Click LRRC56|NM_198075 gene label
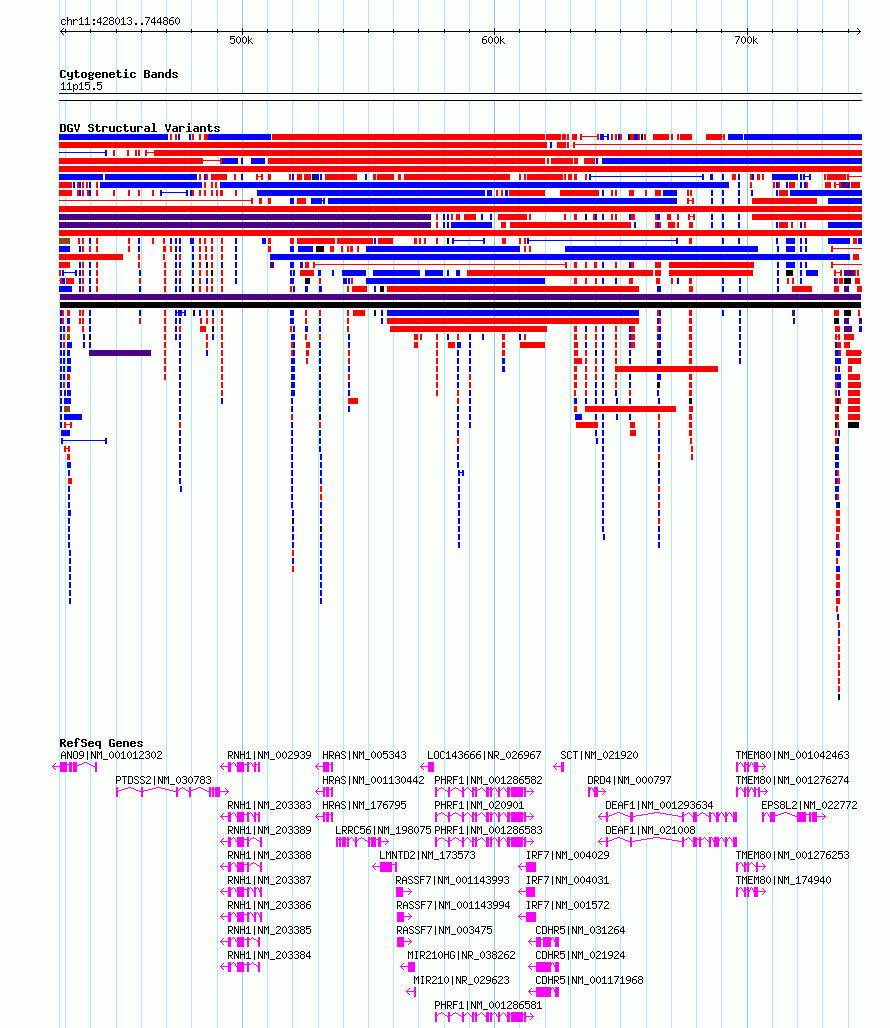890x1028 pixels. coord(383,830)
